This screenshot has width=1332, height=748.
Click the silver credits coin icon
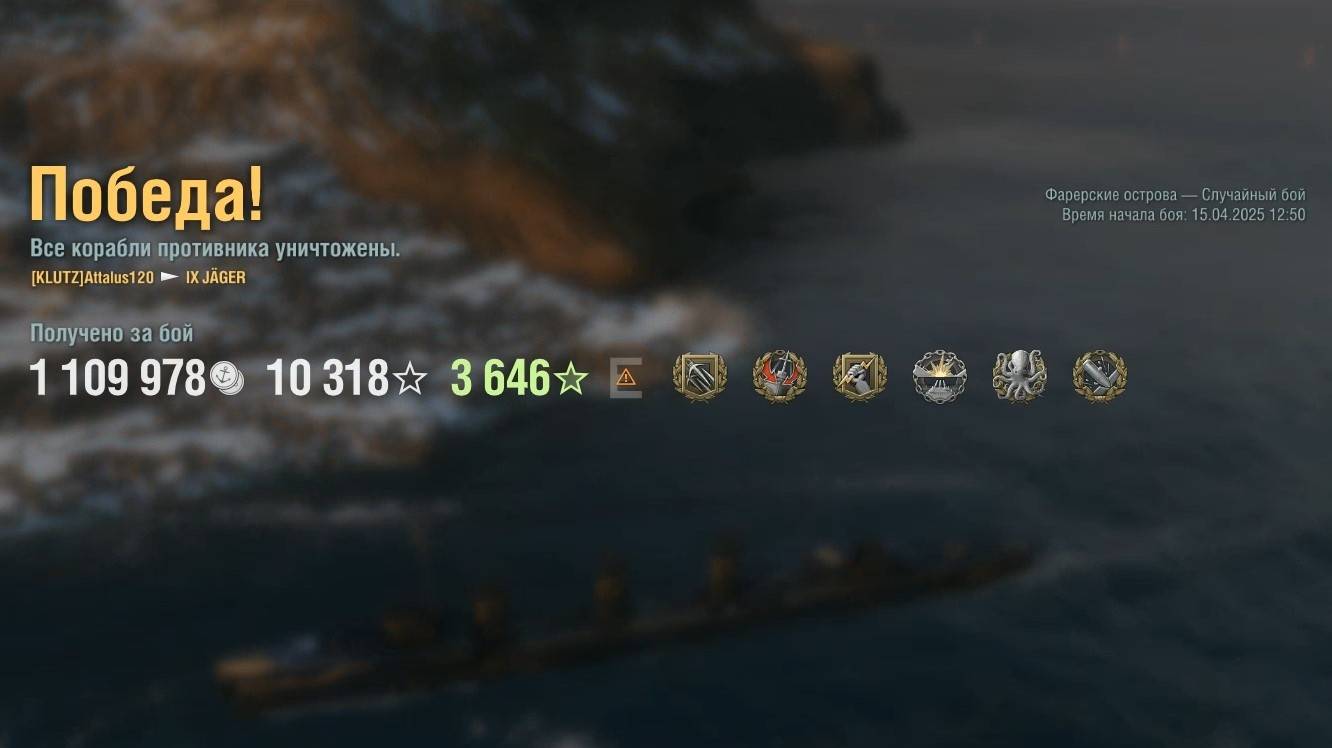(x=228, y=378)
